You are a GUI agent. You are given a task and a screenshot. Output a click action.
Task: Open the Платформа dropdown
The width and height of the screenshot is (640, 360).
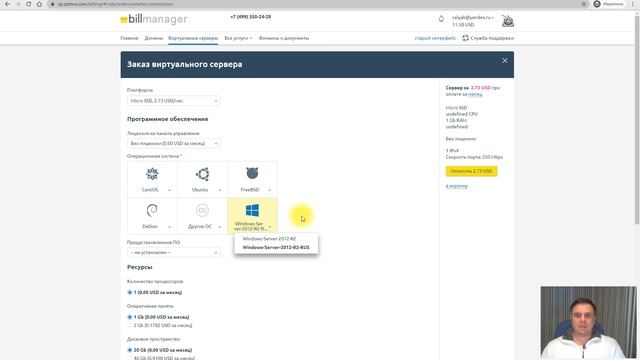(174, 100)
